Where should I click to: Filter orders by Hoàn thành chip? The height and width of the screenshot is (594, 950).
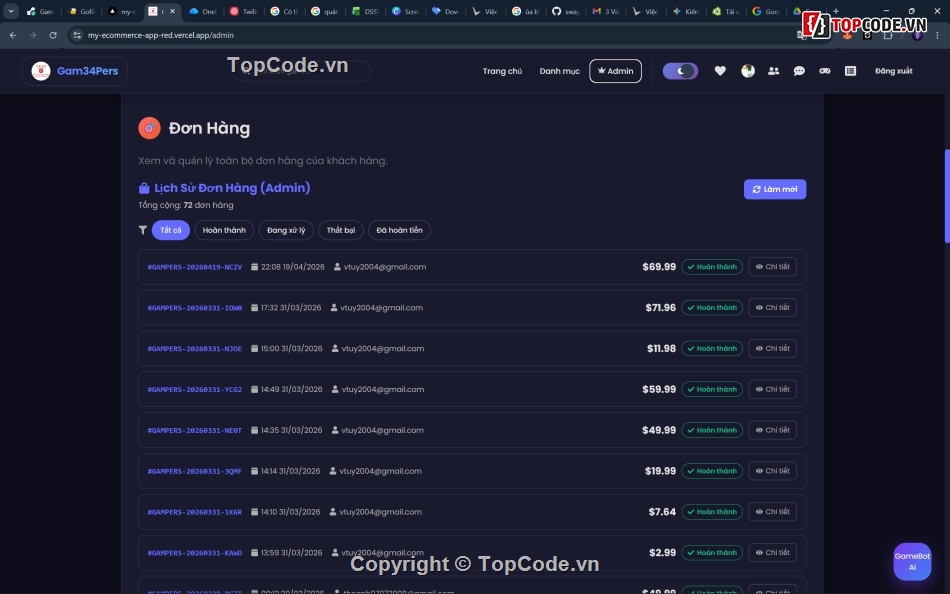point(224,230)
